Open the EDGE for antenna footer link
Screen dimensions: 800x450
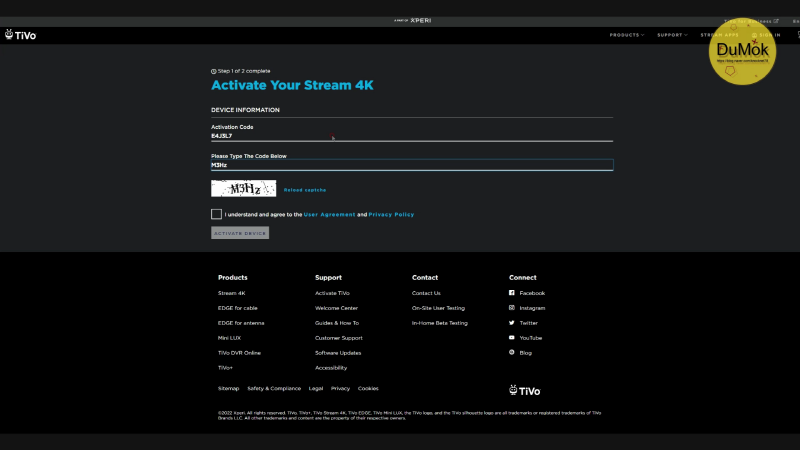click(241, 323)
